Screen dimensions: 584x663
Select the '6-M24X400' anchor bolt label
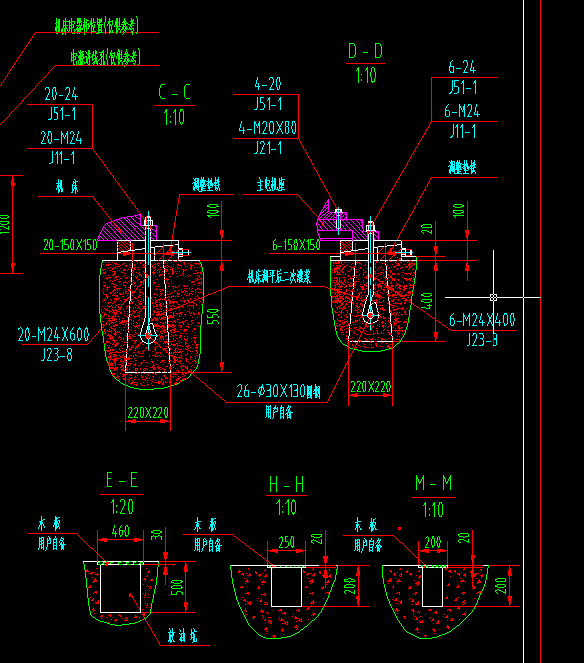[482, 320]
